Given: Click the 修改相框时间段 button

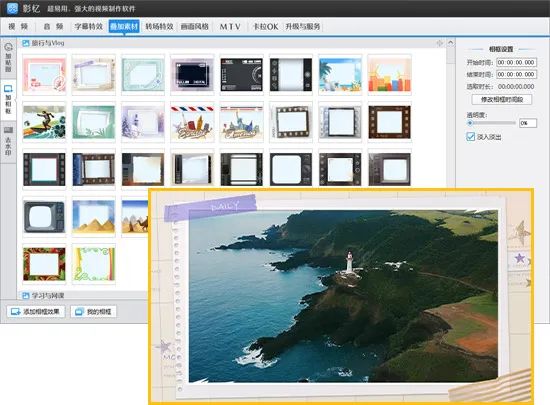Looking at the screenshot, I should 502,100.
